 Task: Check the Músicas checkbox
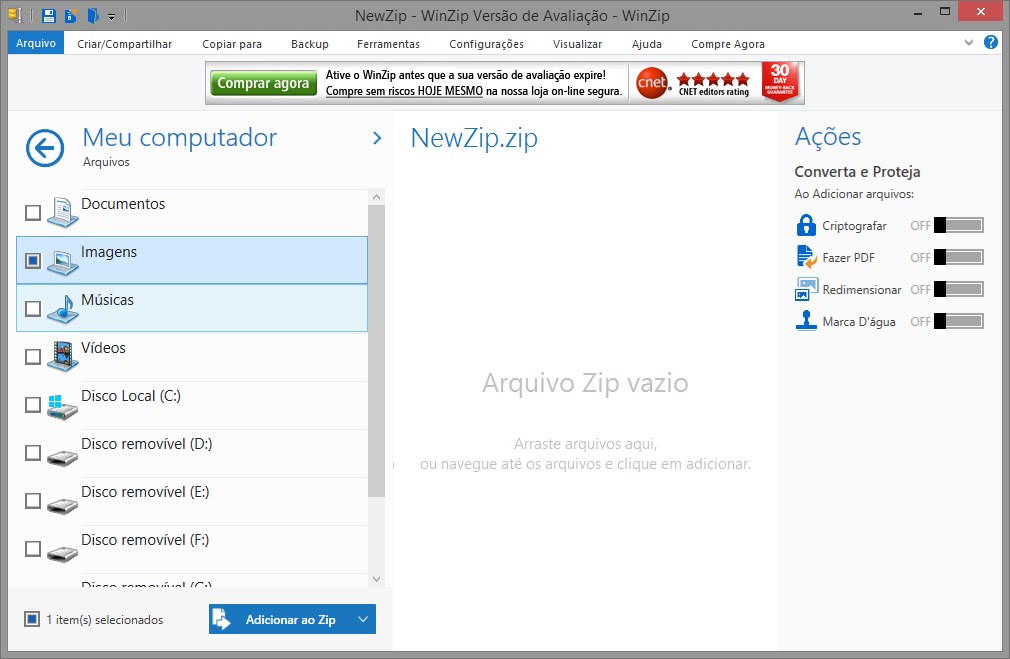(x=33, y=309)
